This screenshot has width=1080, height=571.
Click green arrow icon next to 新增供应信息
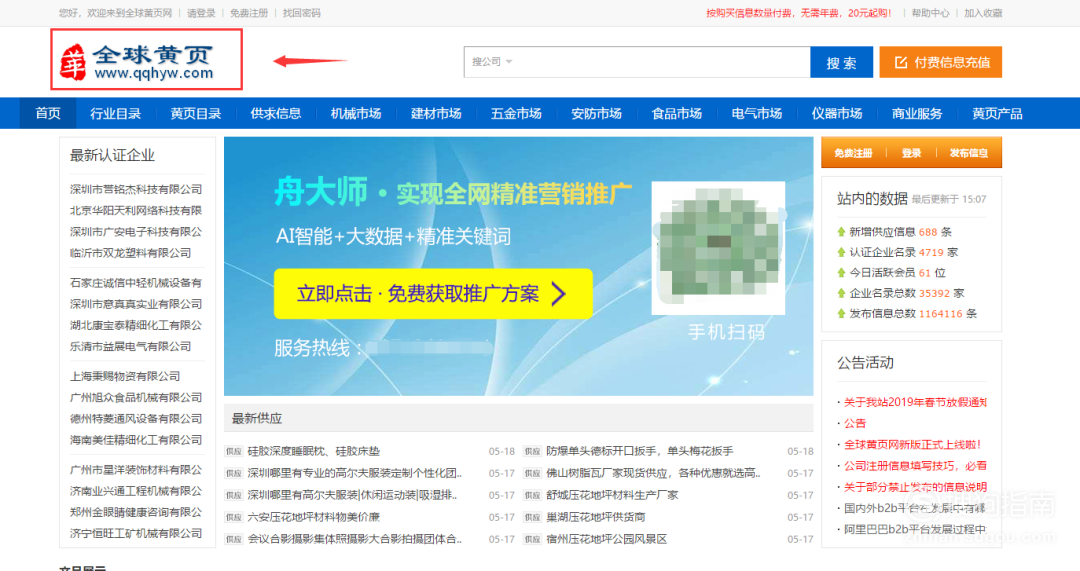coord(841,232)
